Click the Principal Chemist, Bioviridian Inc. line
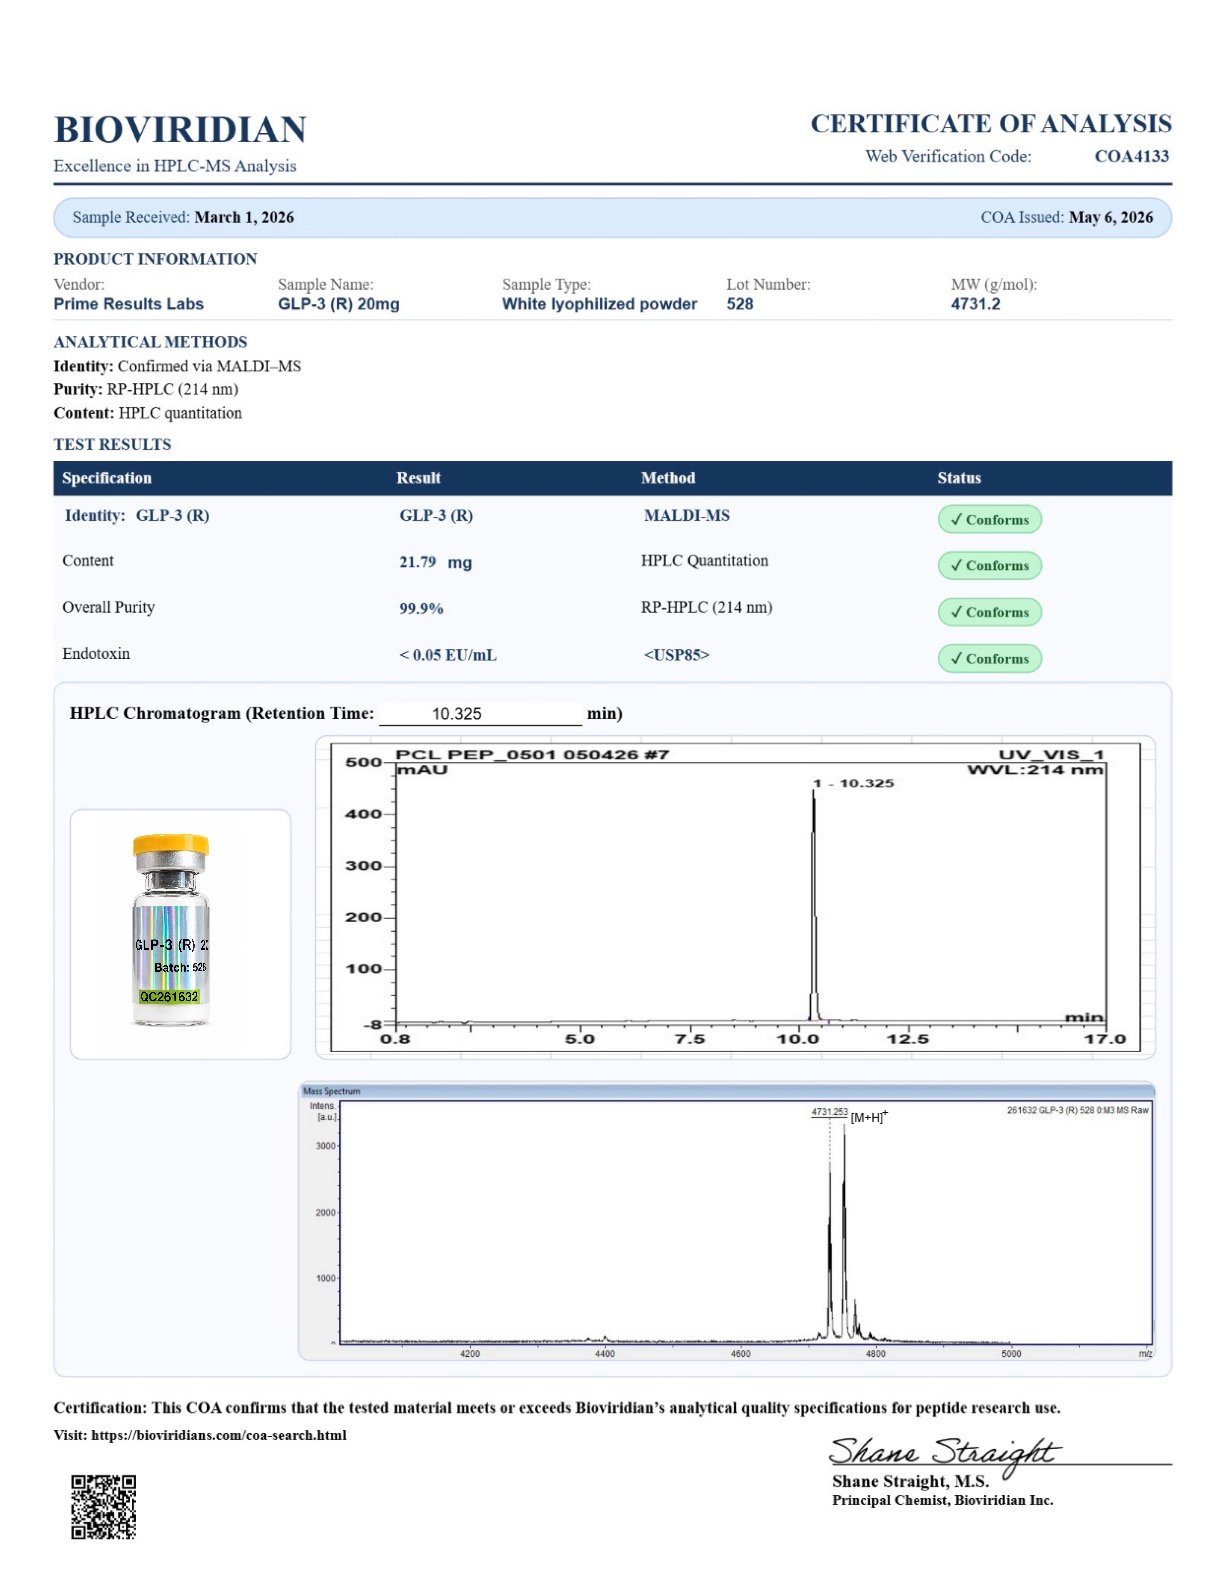 pos(942,1500)
